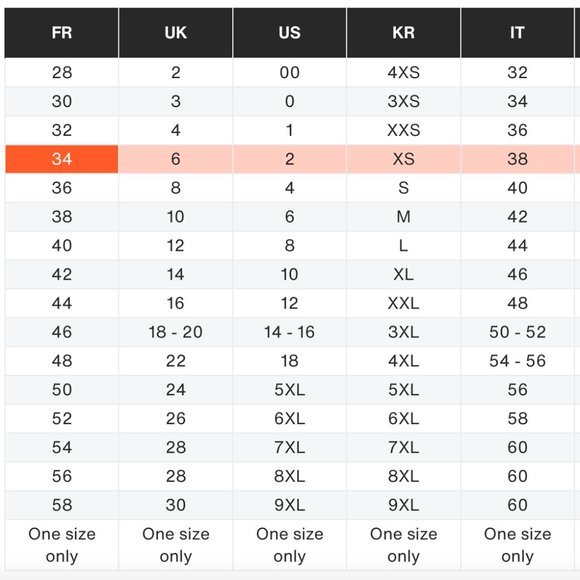Click the KR column header
The height and width of the screenshot is (580, 580).
click(x=404, y=33)
